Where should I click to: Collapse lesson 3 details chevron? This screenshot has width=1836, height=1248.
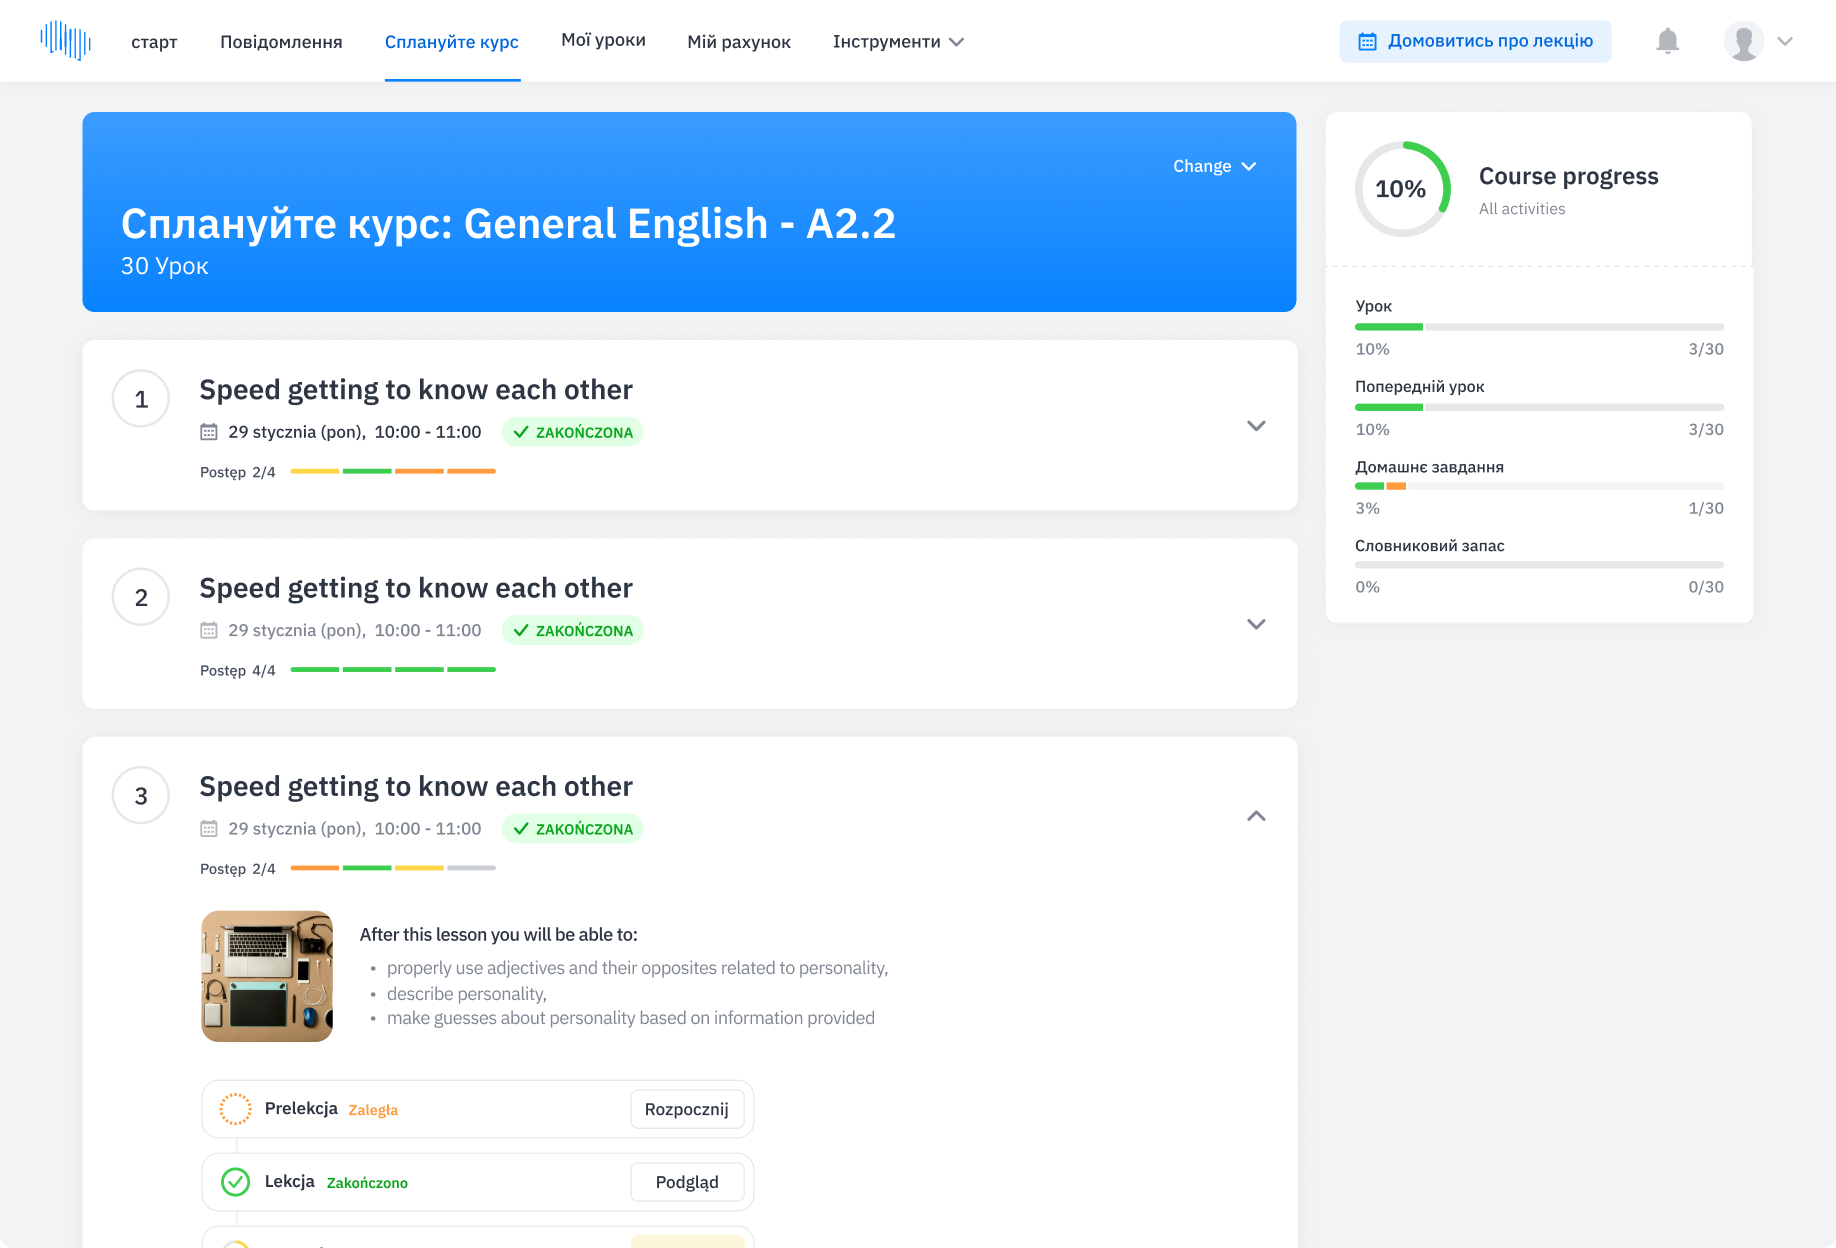tap(1256, 816)
